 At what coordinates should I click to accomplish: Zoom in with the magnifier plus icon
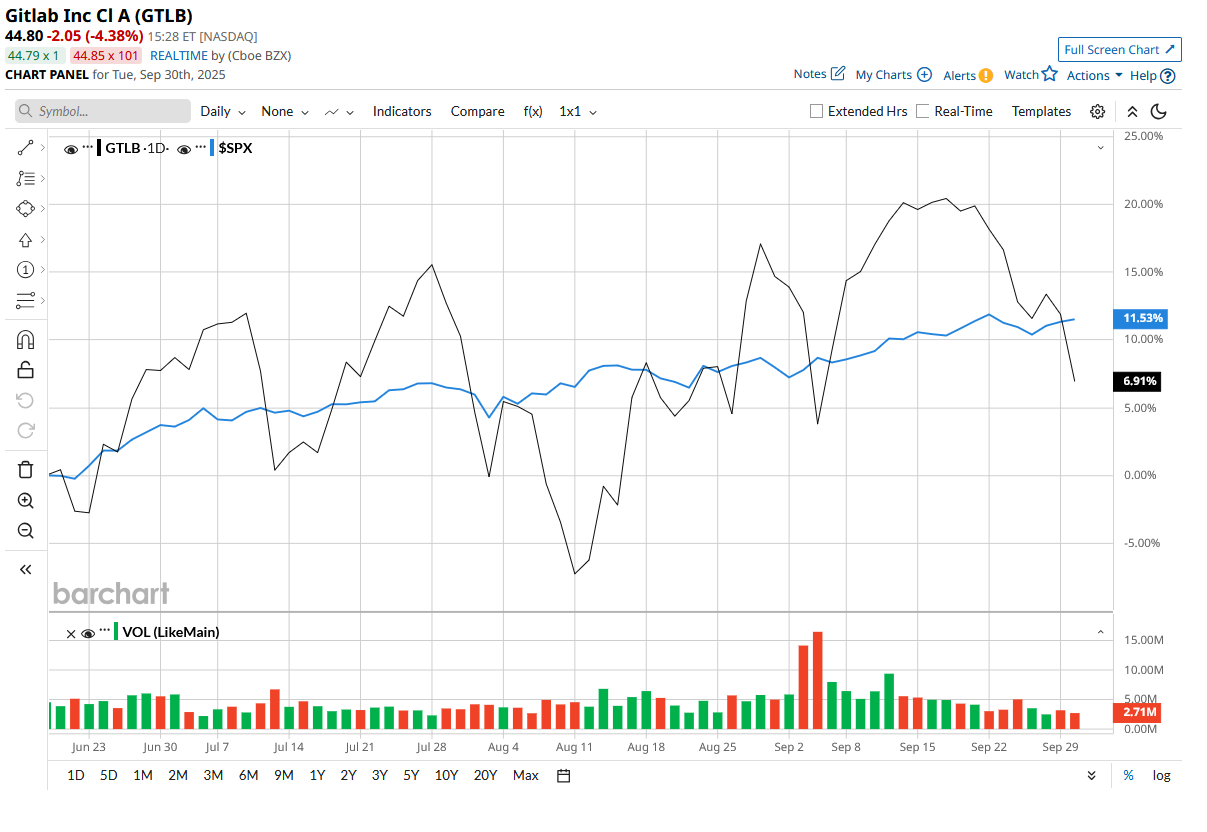26,501
